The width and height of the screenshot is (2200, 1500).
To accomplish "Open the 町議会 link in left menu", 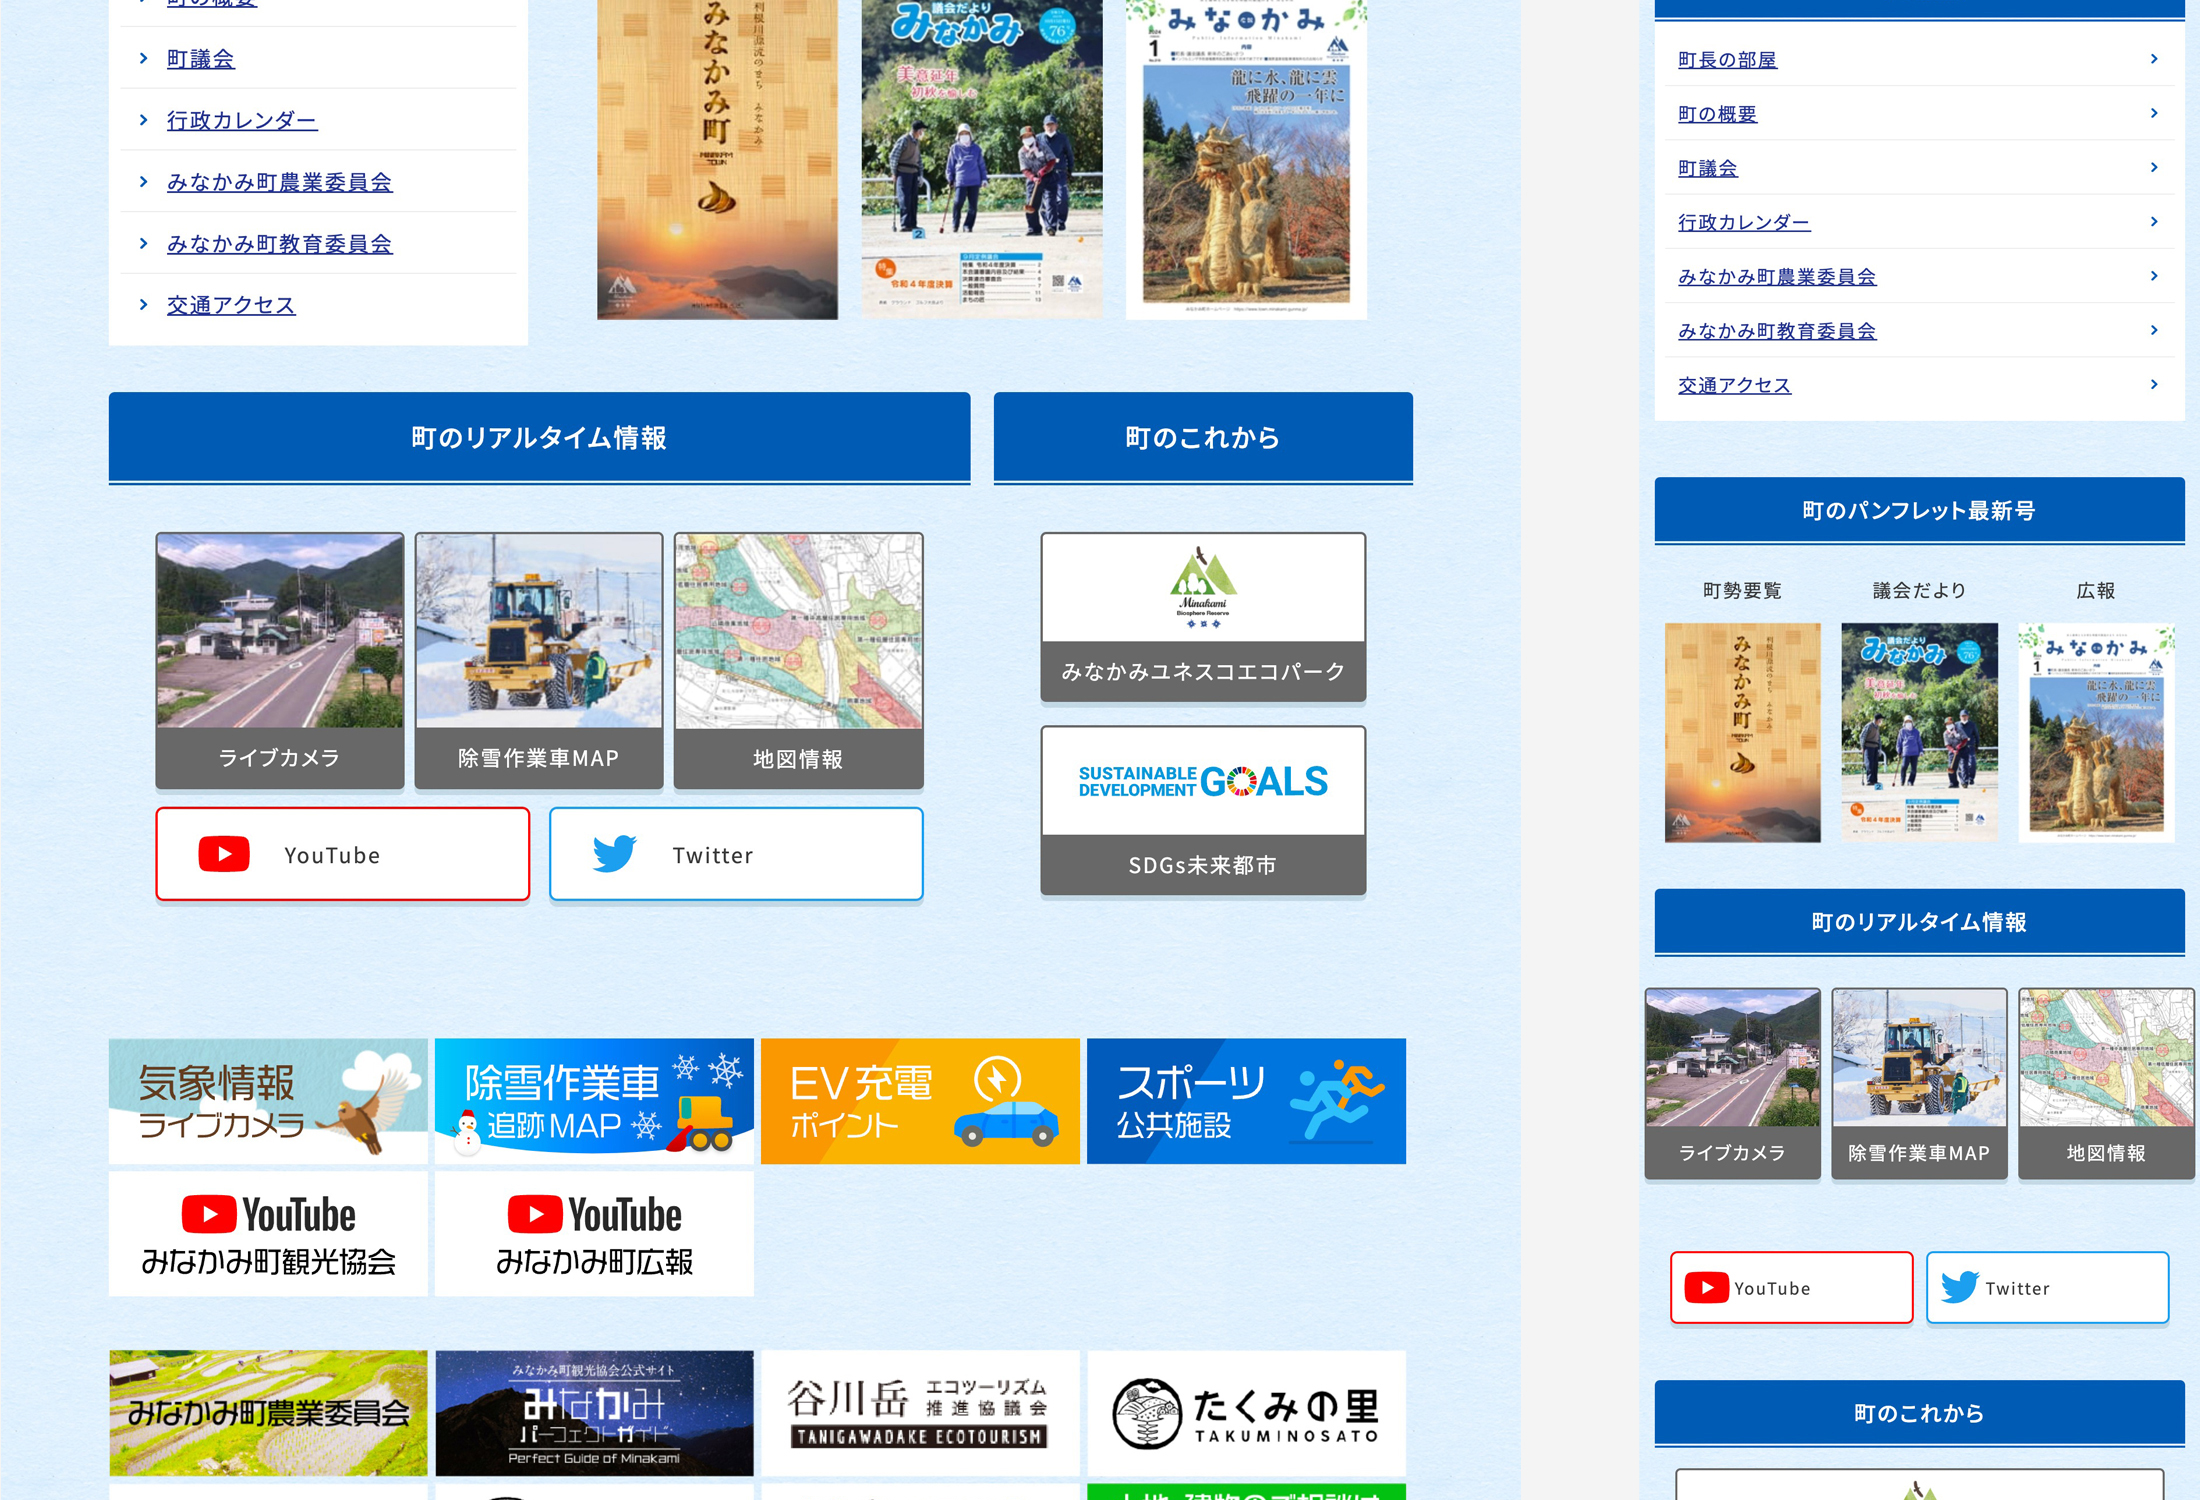I will click(200, 59).
